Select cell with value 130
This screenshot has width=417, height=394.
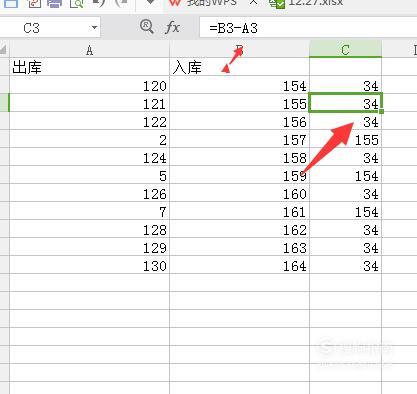tap(89, 265)
